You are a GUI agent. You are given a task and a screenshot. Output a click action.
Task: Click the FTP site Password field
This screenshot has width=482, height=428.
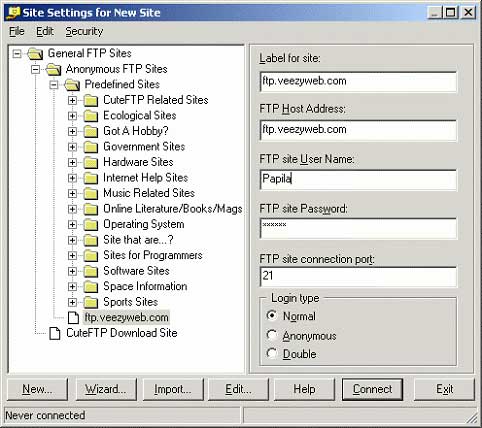point(358,229)
